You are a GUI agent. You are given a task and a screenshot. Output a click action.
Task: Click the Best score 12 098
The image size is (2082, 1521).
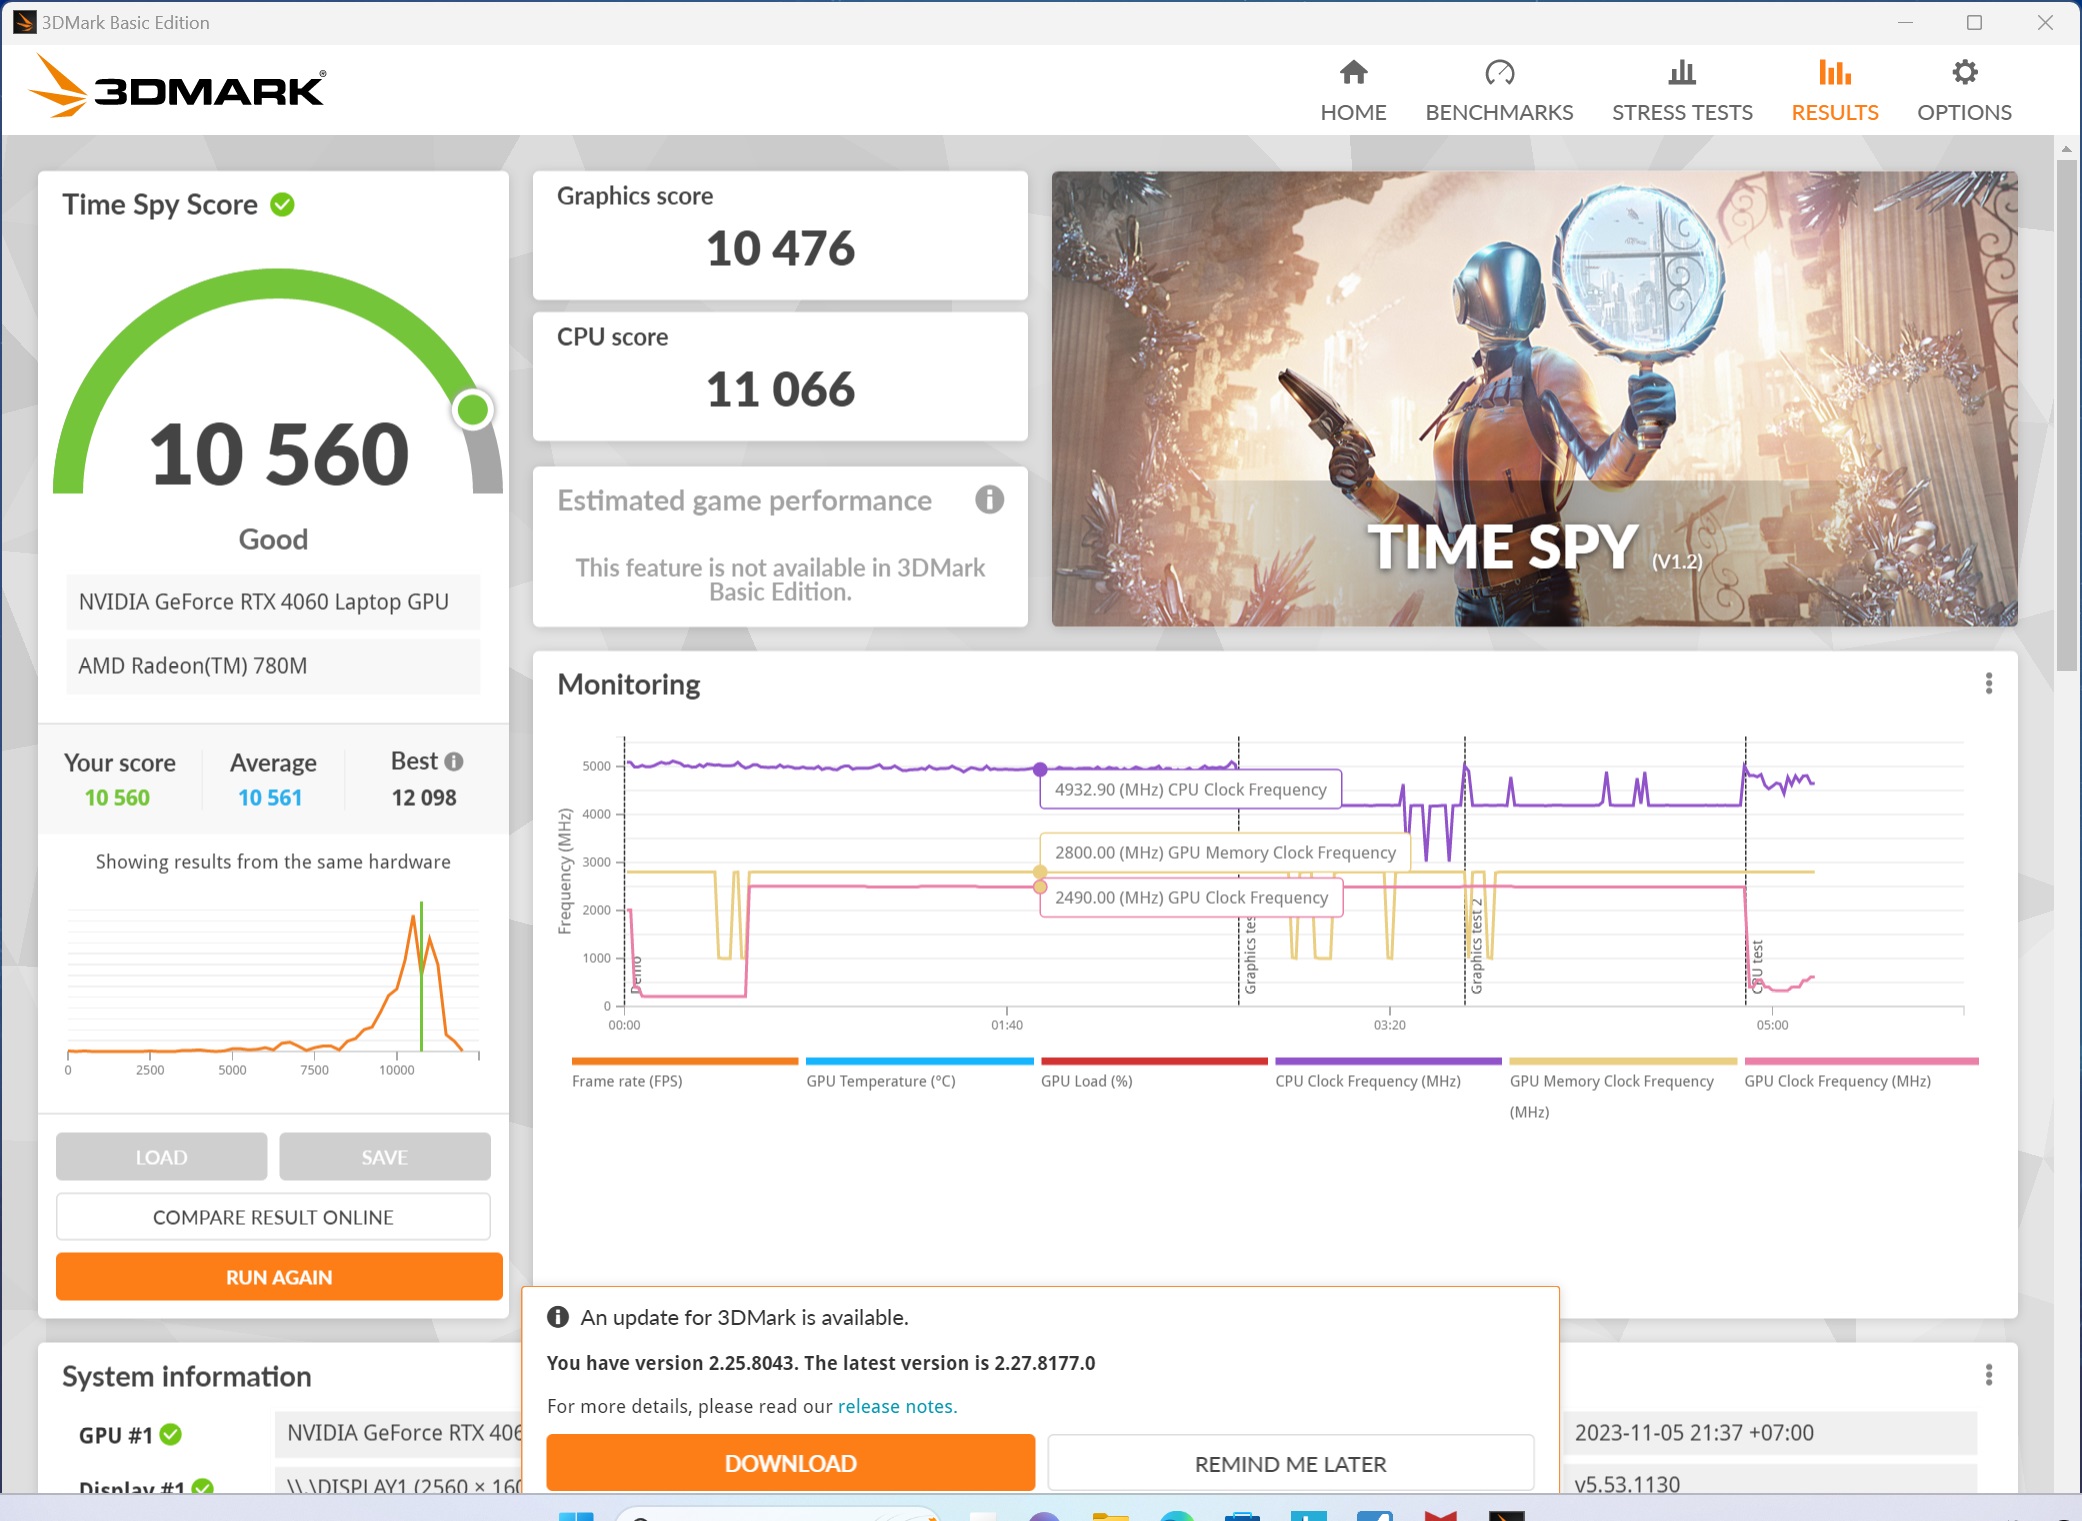(424, 797)
